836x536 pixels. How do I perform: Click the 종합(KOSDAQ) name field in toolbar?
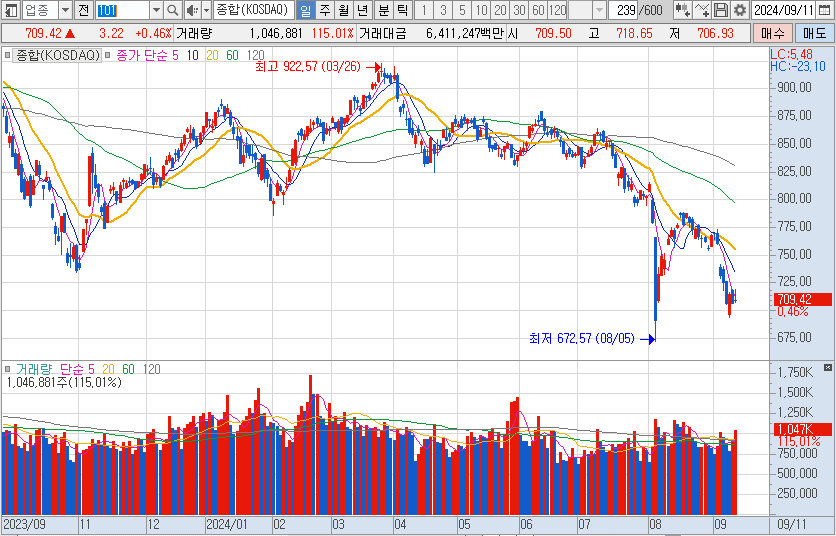[x=254, y=10]
